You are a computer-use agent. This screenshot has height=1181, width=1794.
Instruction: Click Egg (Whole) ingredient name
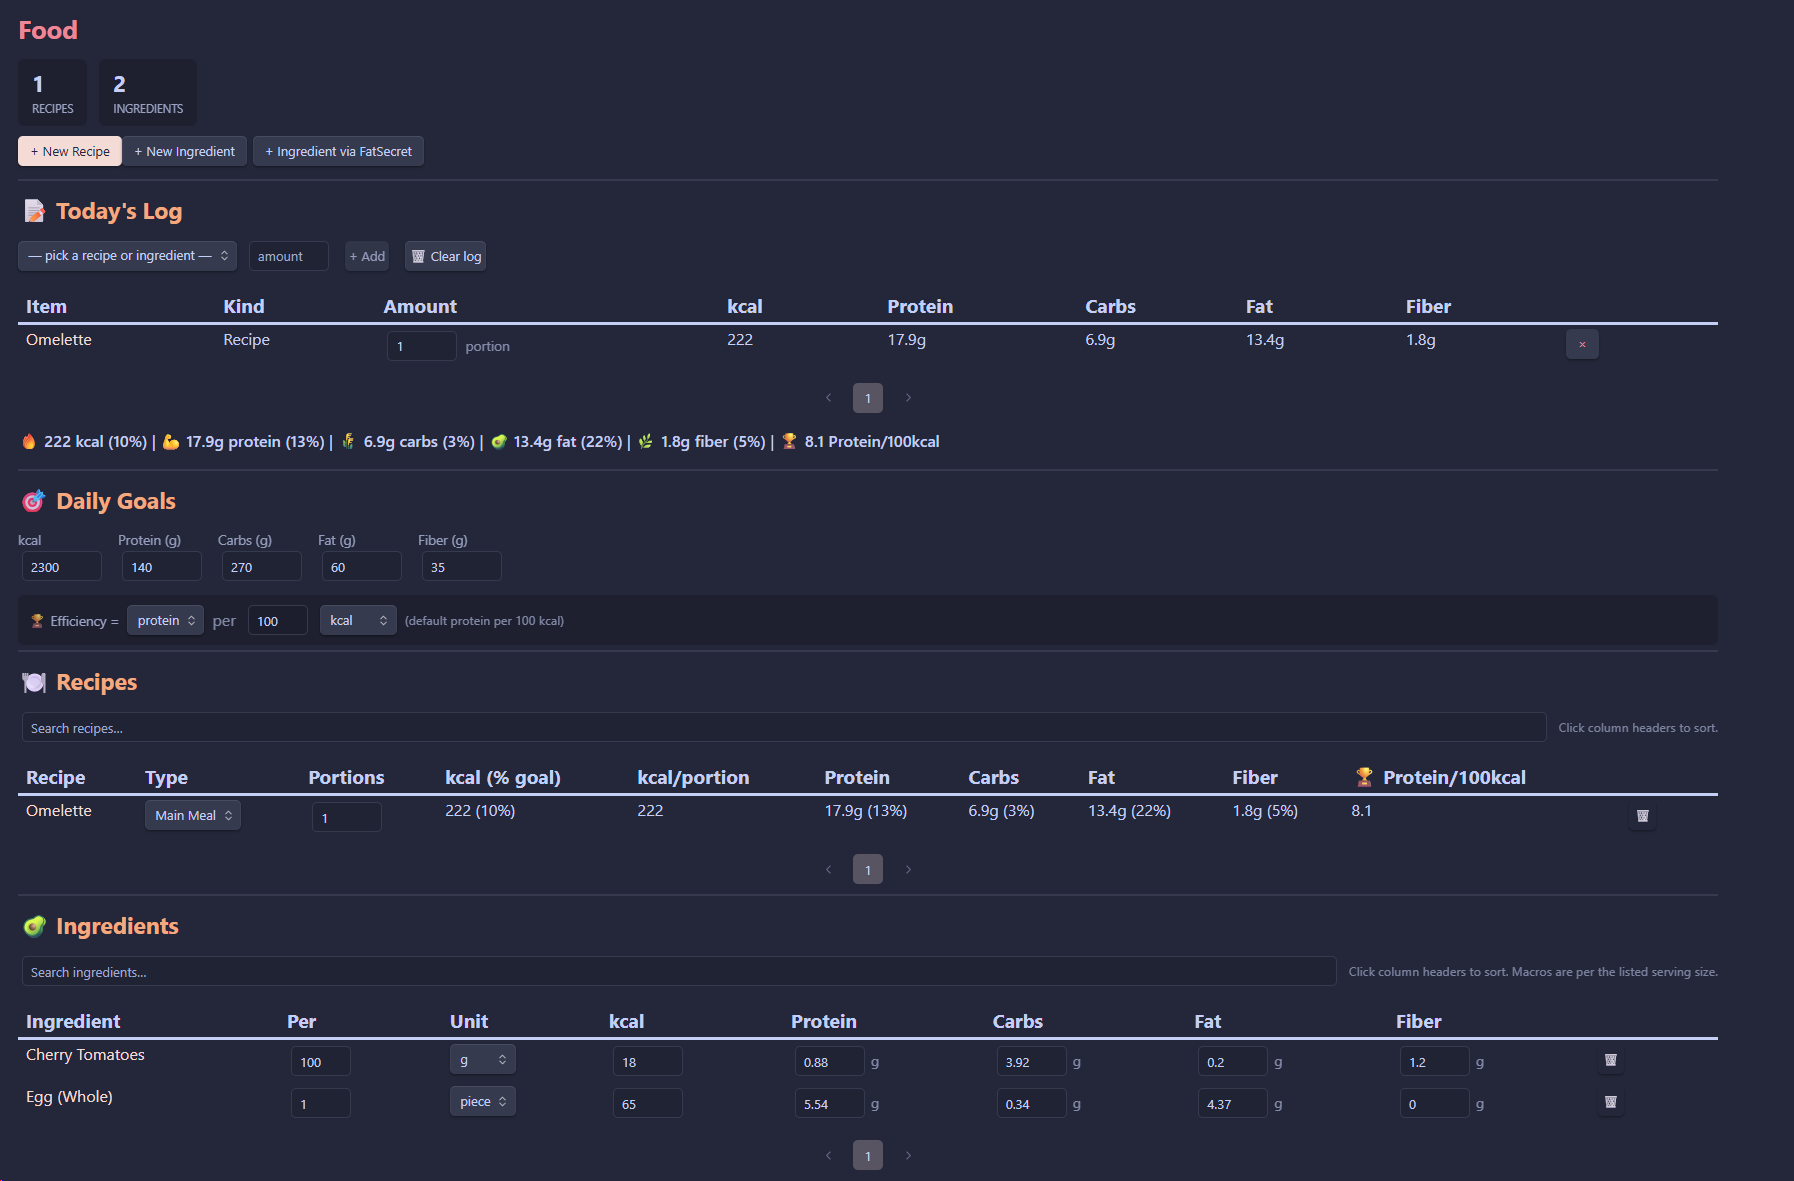click(69, 1096)
